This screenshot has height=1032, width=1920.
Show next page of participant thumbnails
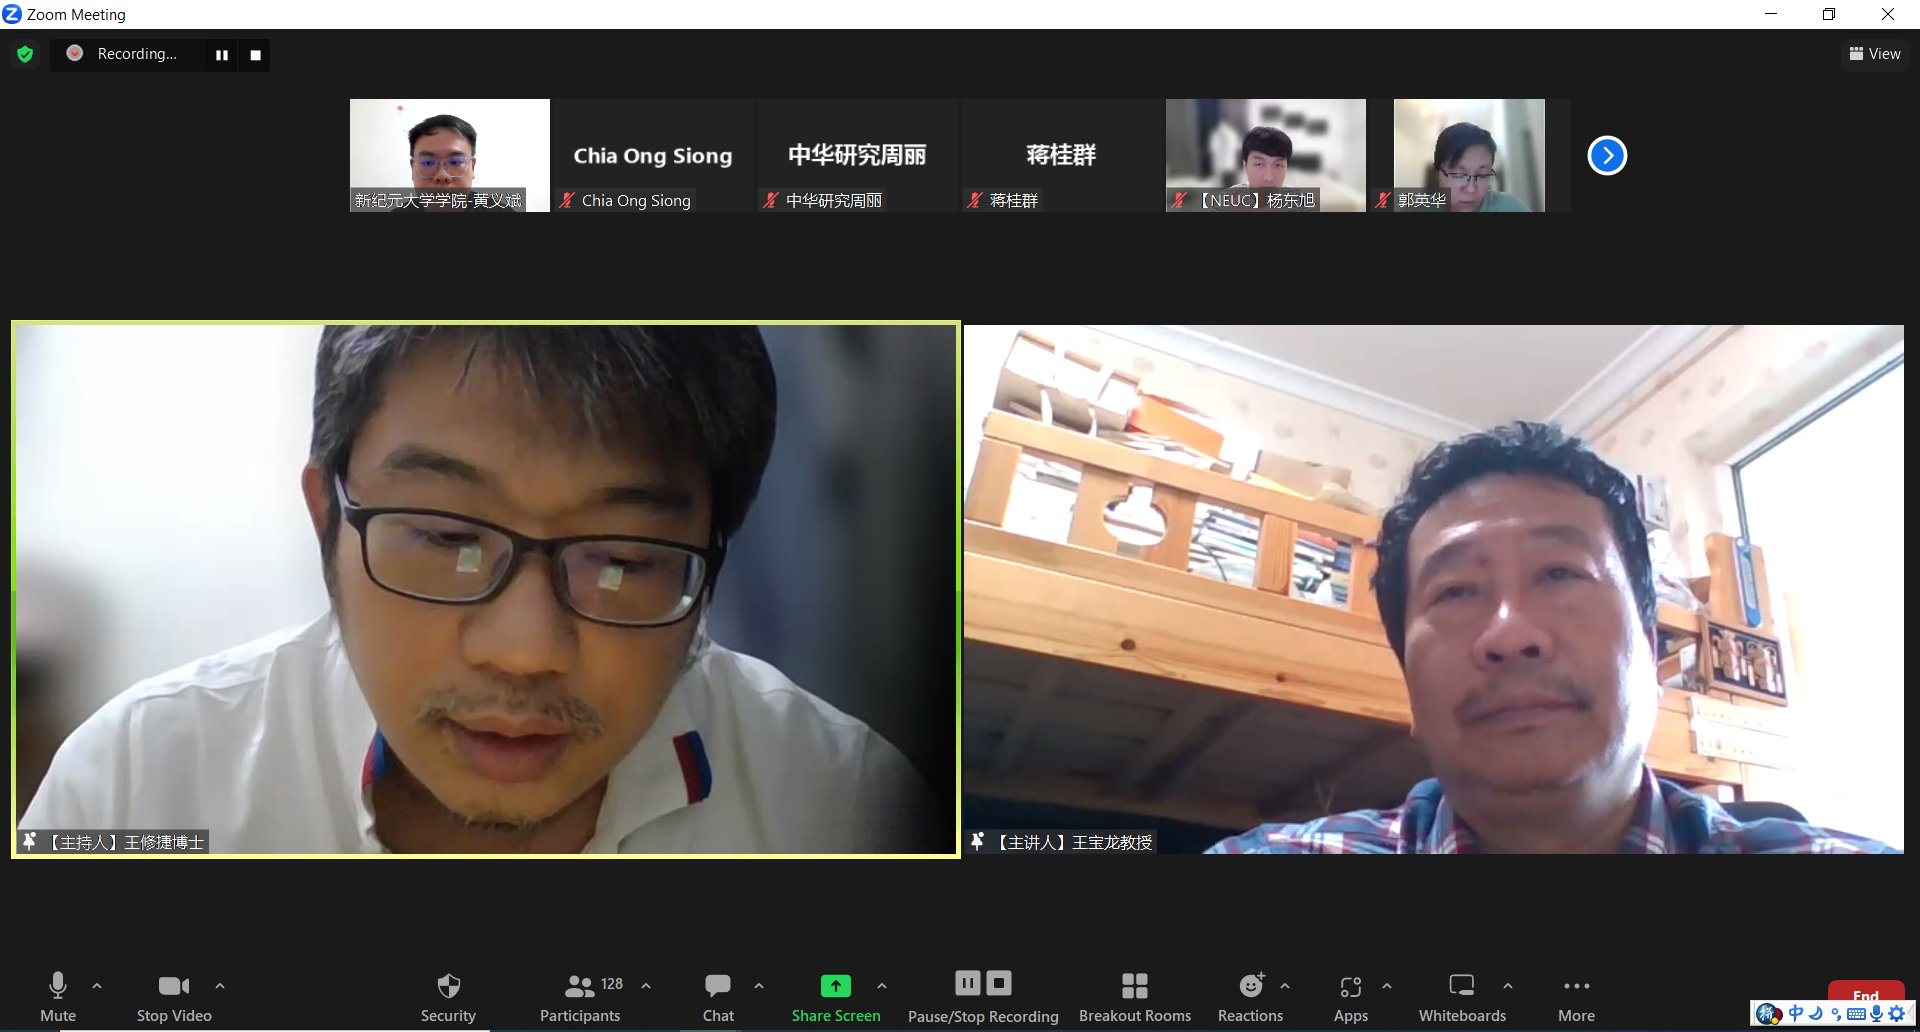(x=1607, y=155)
